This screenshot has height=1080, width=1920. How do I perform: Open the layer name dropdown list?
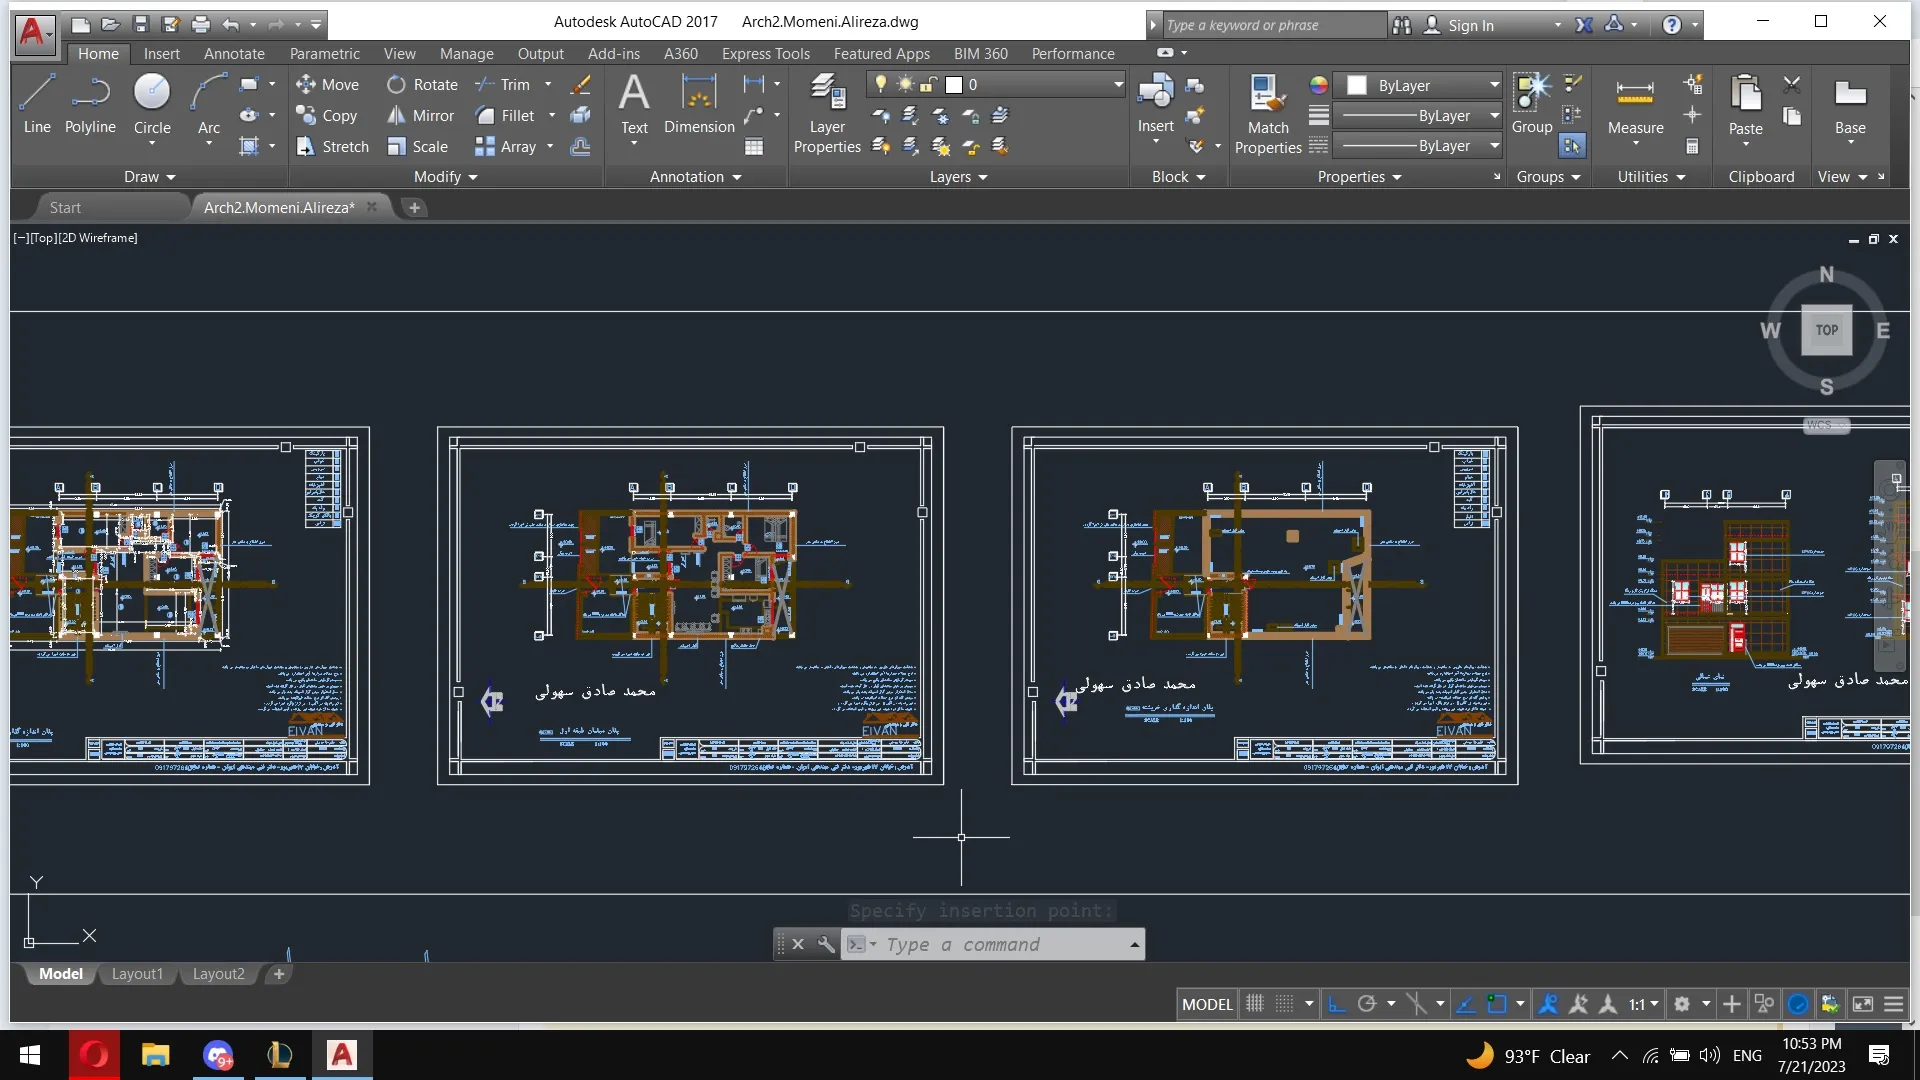tap(1118, 85)
